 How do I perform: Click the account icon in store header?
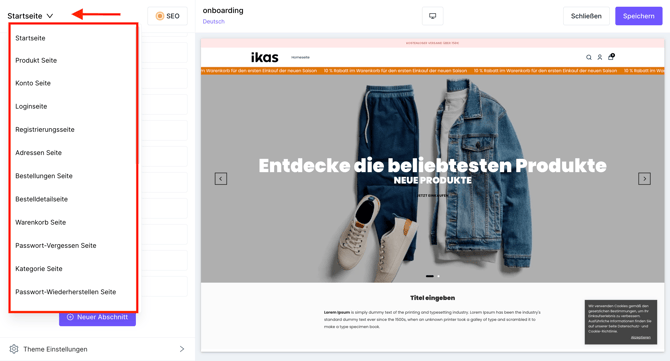(599, 57)
